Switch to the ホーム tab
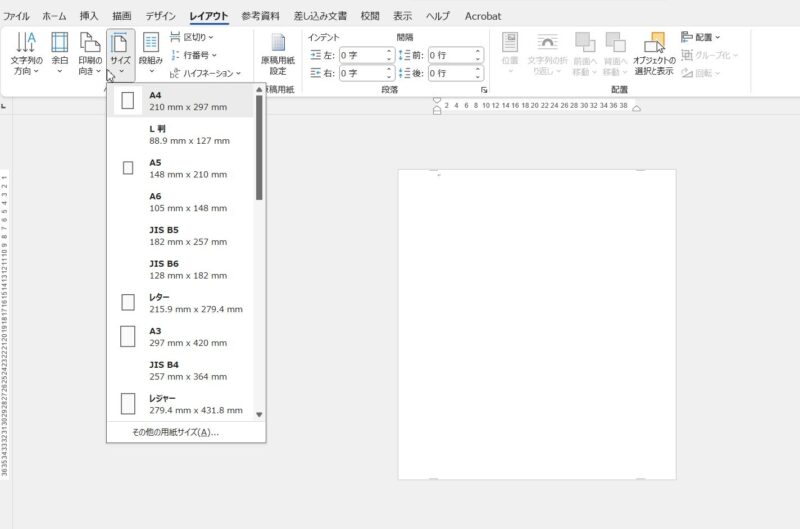Viewport: 800px width, 529px height. point(54,16)
